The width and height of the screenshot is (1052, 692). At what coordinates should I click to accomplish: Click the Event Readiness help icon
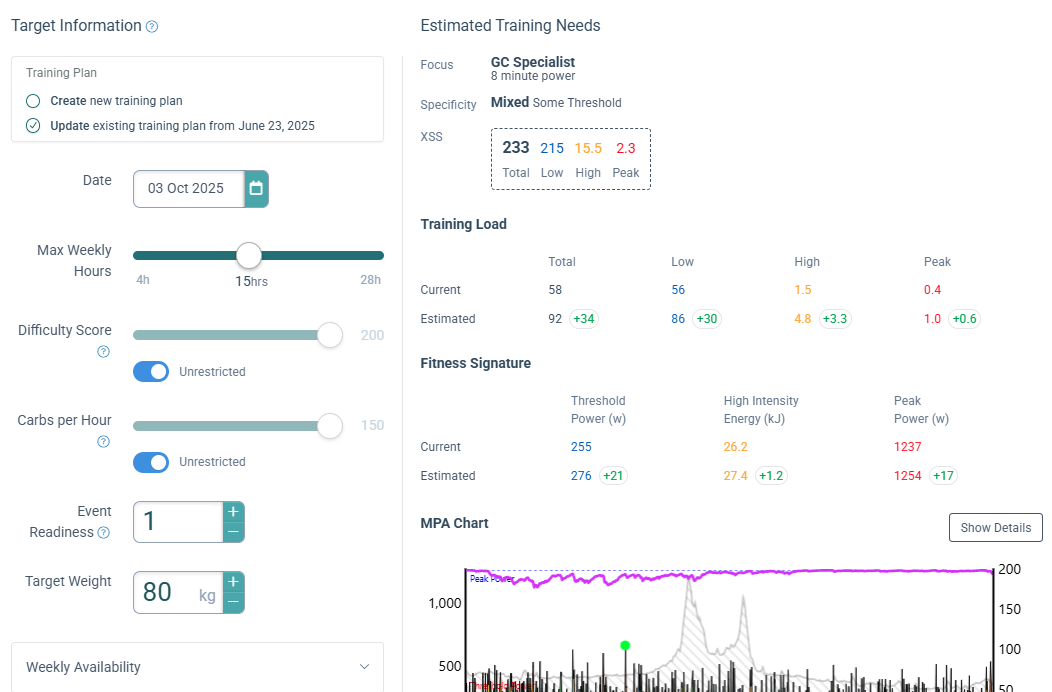tap(103, 532)
